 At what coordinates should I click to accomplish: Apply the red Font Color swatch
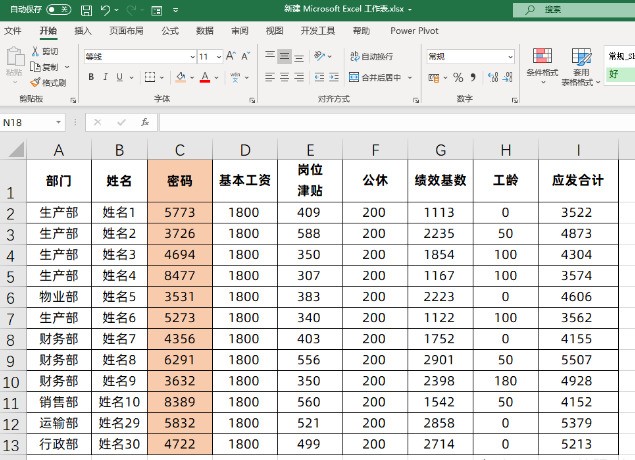pyautogui.click(x=205, y=77)
